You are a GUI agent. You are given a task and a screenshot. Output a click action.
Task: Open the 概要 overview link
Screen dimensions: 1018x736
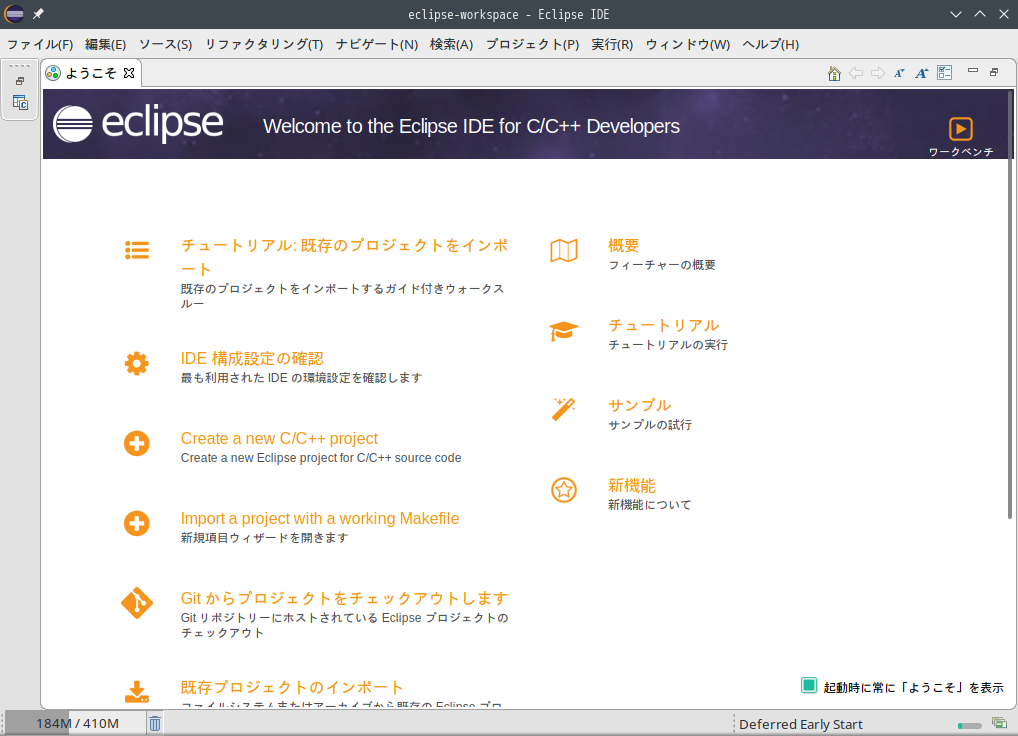[623, 245]
